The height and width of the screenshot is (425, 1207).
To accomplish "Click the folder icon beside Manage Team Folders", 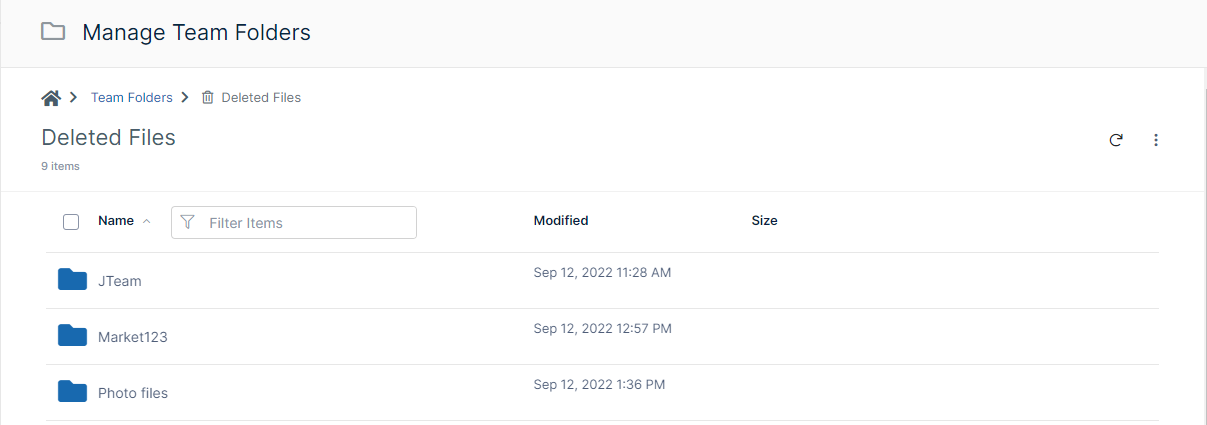I will (53, 32).
